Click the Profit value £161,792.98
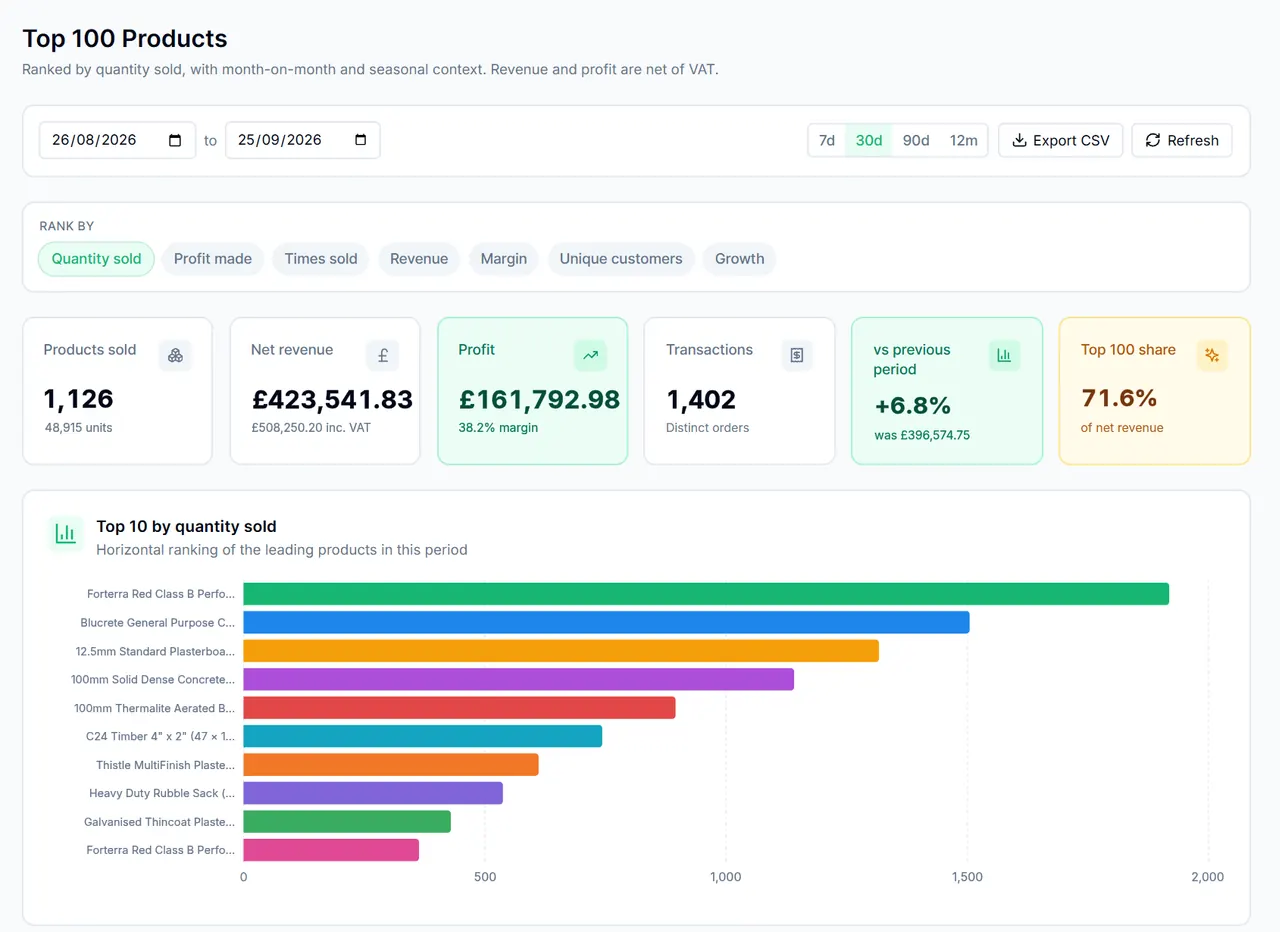Image resolution: width=1280 pixels, height=932 pixels. point(540,400)
